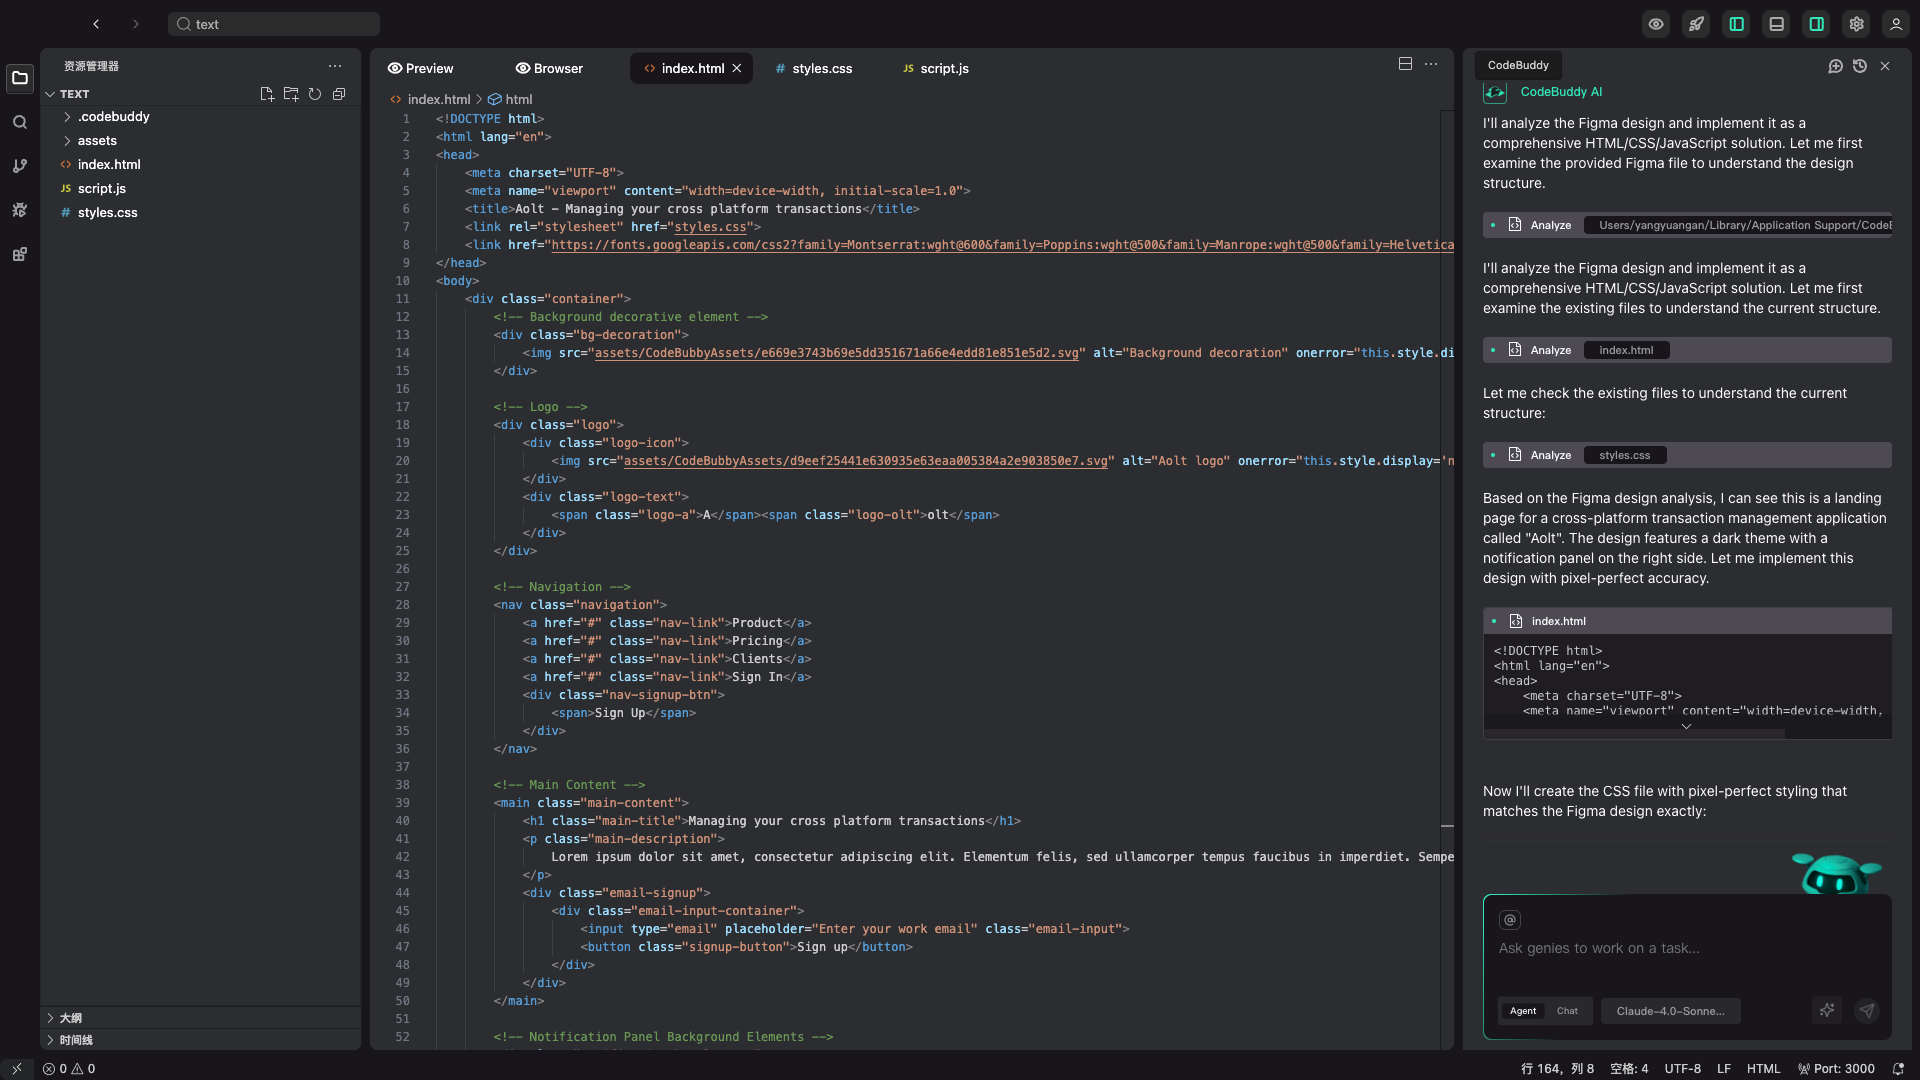This screenshot has height=1080, width=1920.
Task: Refresh the explorer file tree
Action: 315,94
